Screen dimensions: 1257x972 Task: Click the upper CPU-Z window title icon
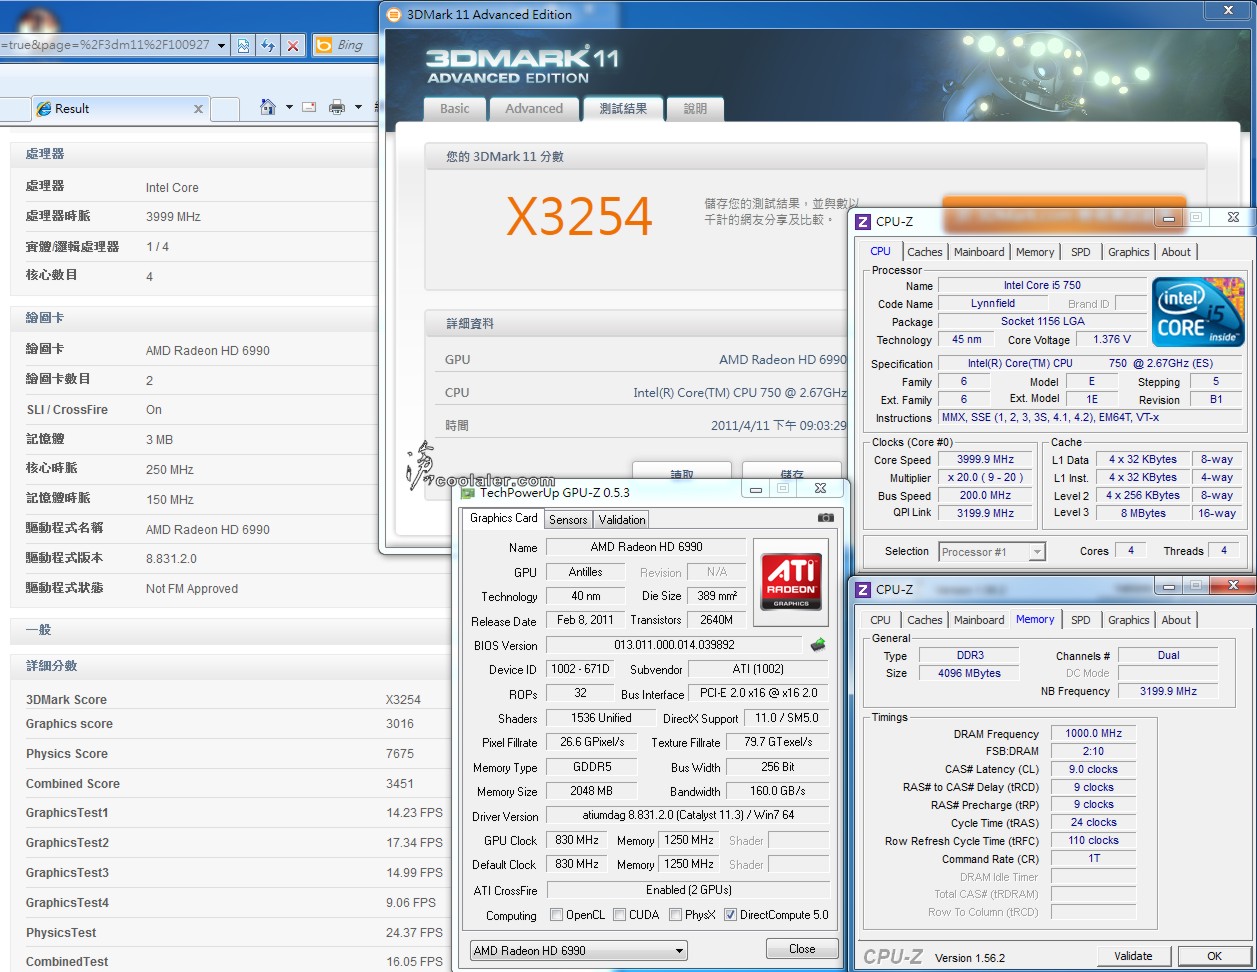pyautogui.click(x=863, y=221)
